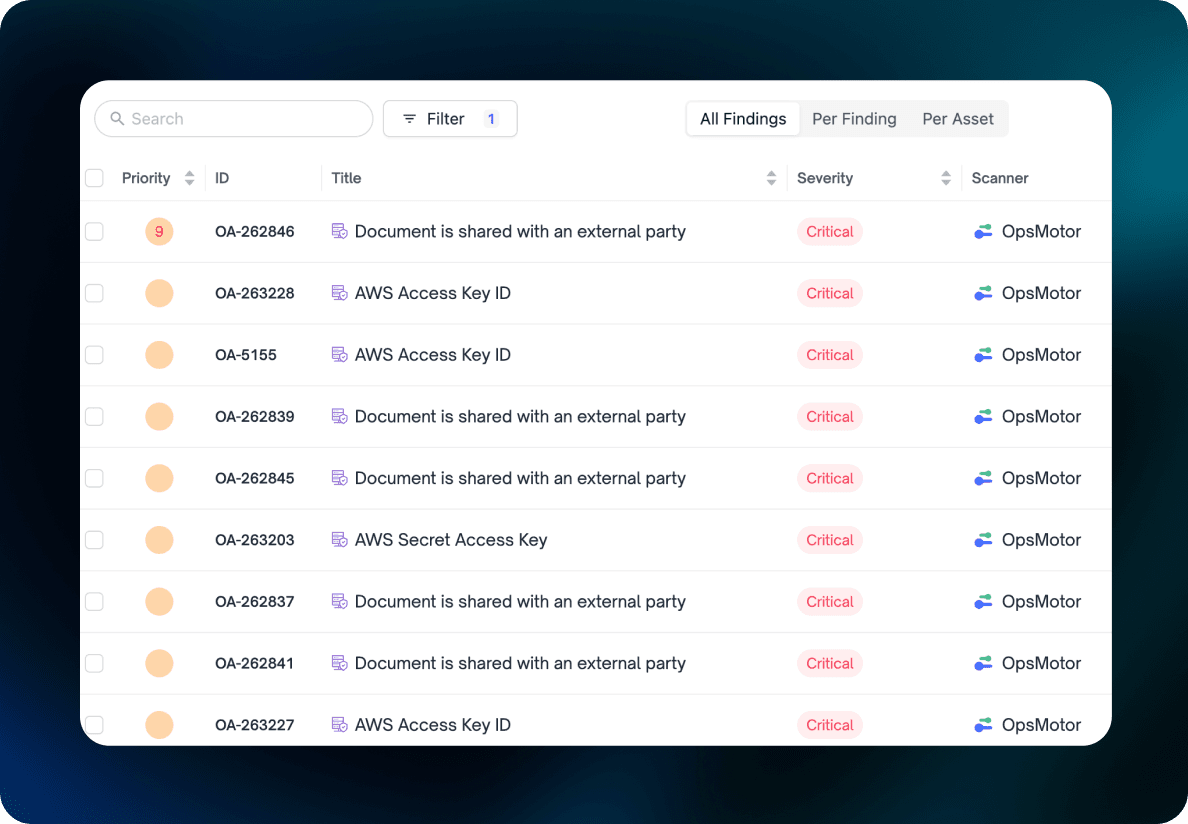Check the box for OA-262841
This screenshot has width=1188, height=824.
click(95, 663)
